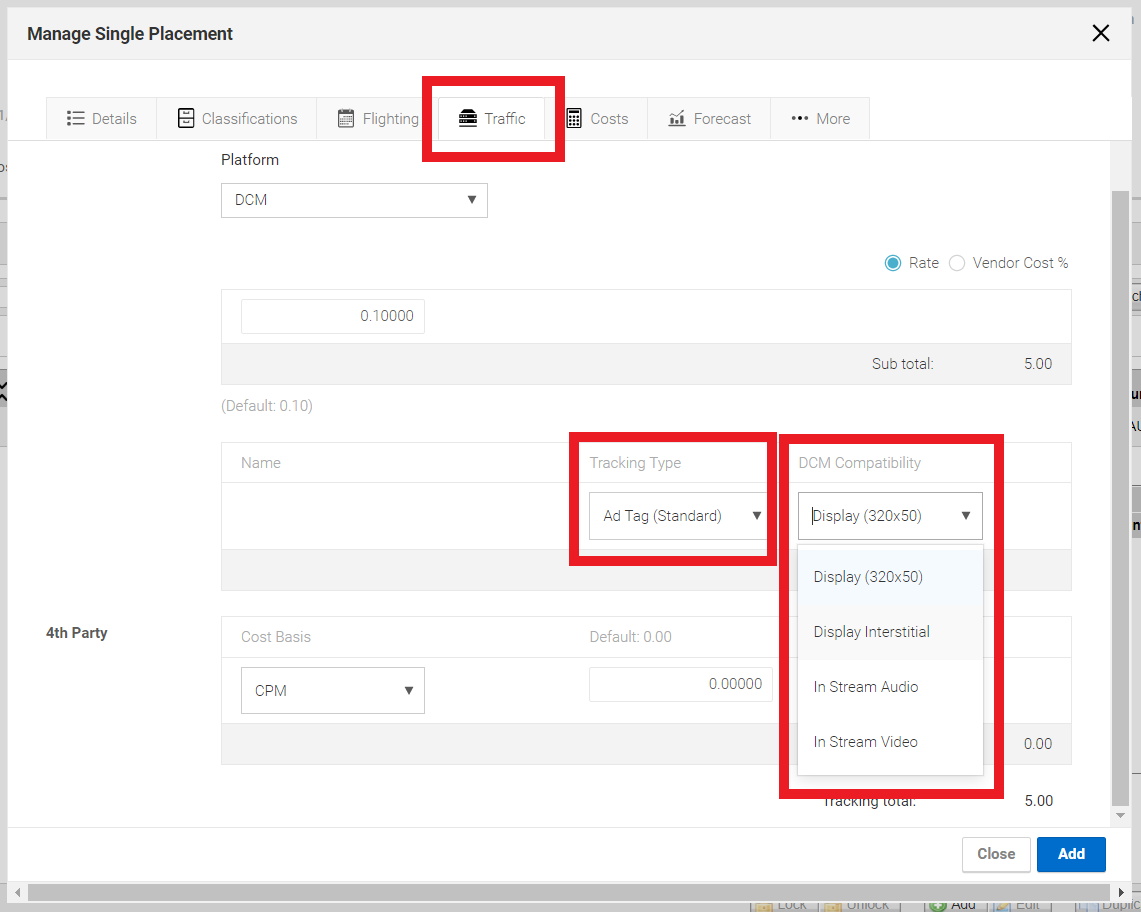Click the Name column header
The width and height of the screenshot is (1141, 912).
[261, 463]
